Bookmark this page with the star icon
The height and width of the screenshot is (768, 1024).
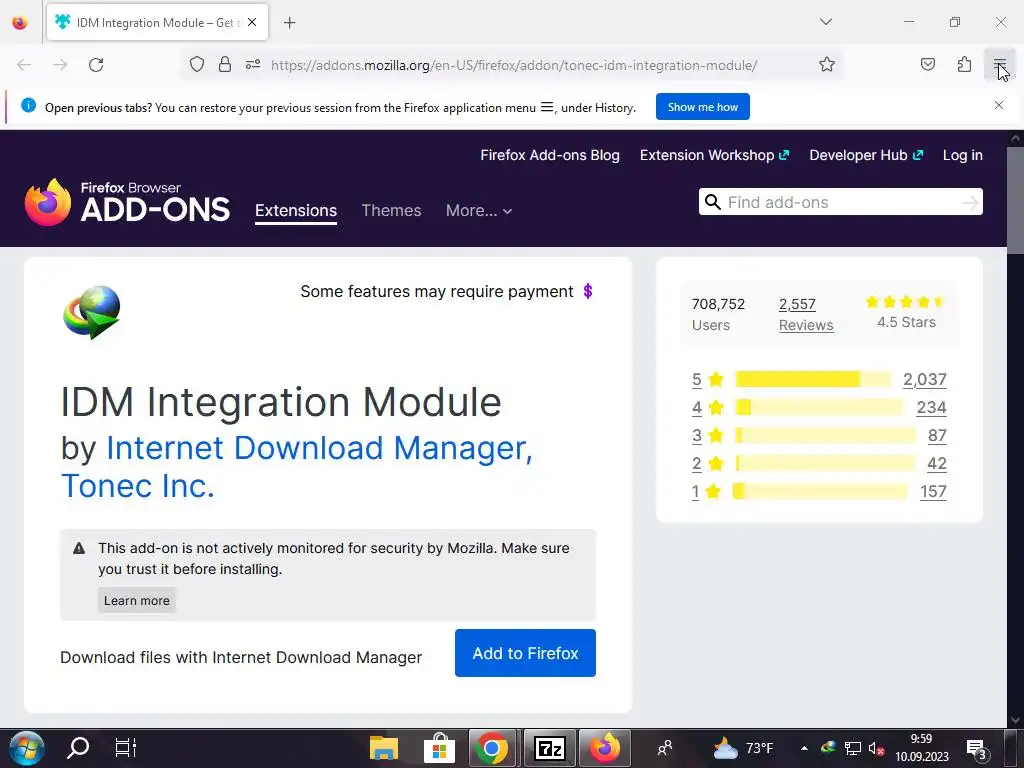[x=827, y=65]
